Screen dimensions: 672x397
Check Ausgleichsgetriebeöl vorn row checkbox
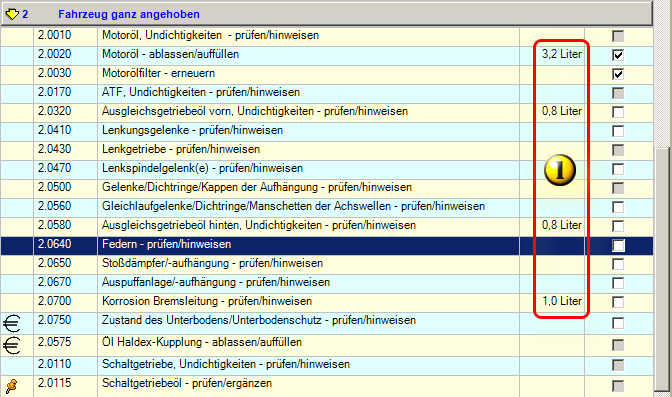[x=618, y=112]
